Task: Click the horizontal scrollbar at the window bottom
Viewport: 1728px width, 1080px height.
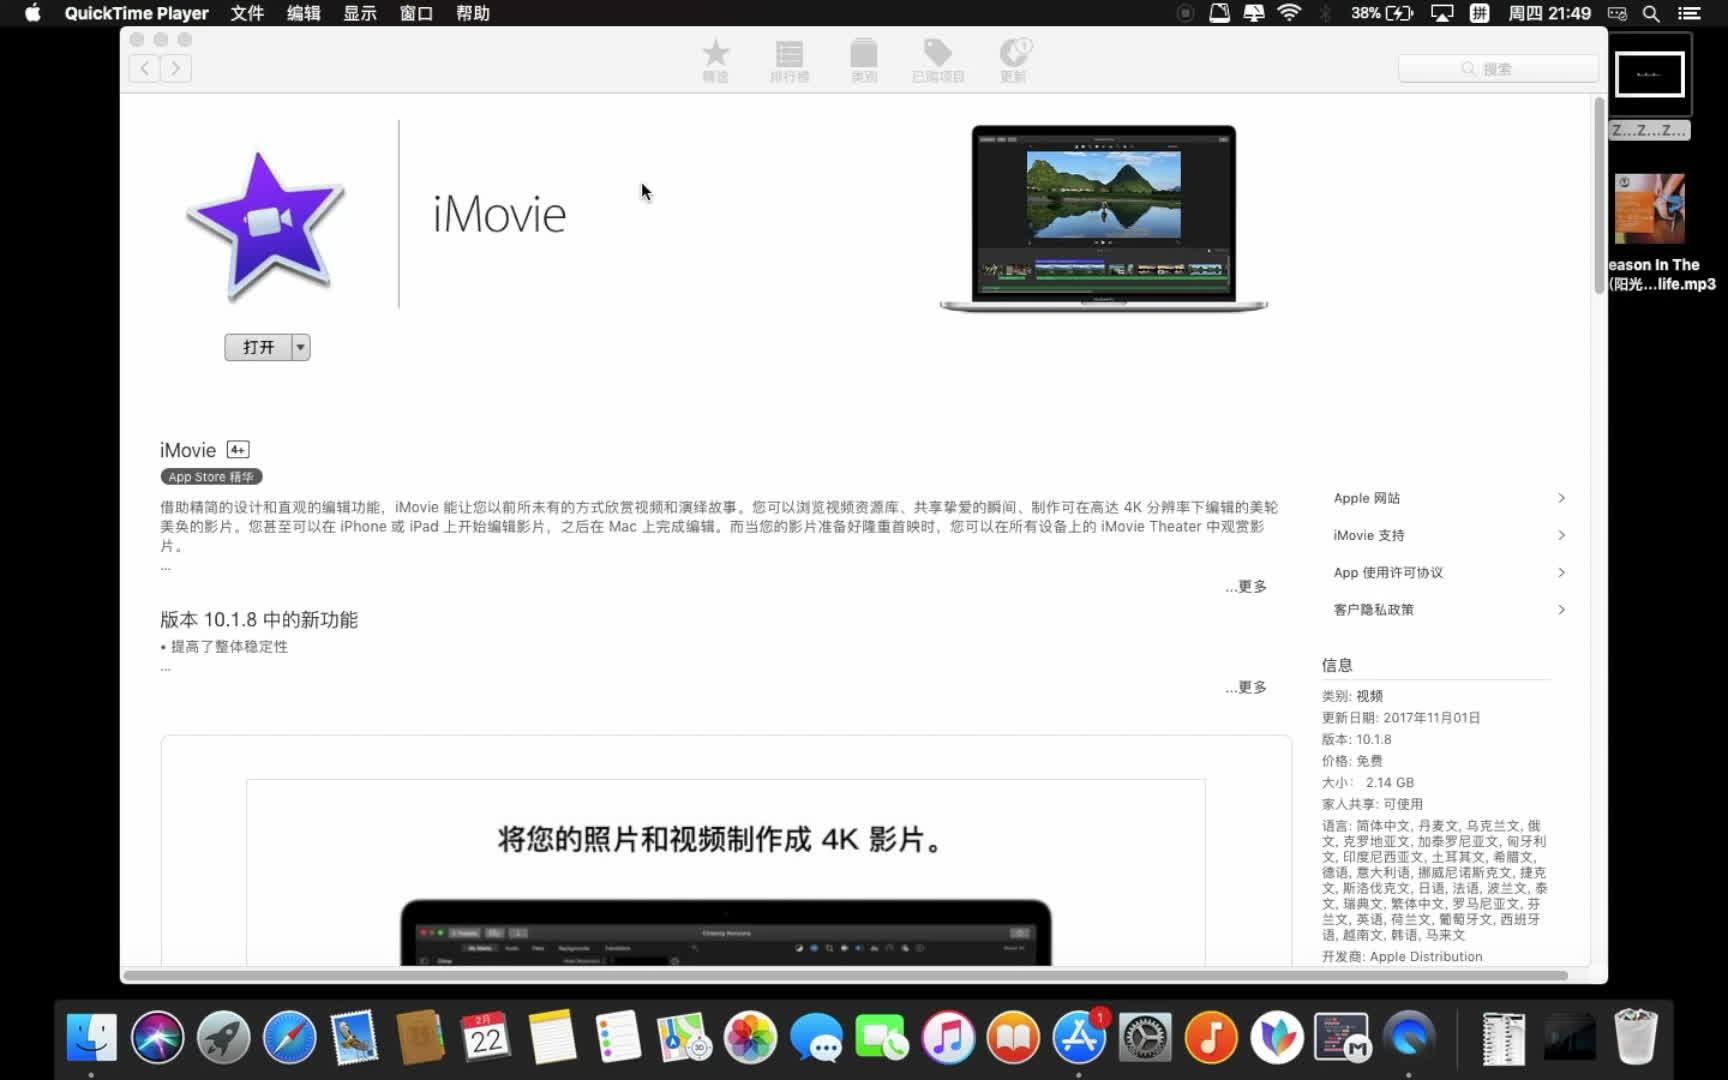Action: [845, 975]
